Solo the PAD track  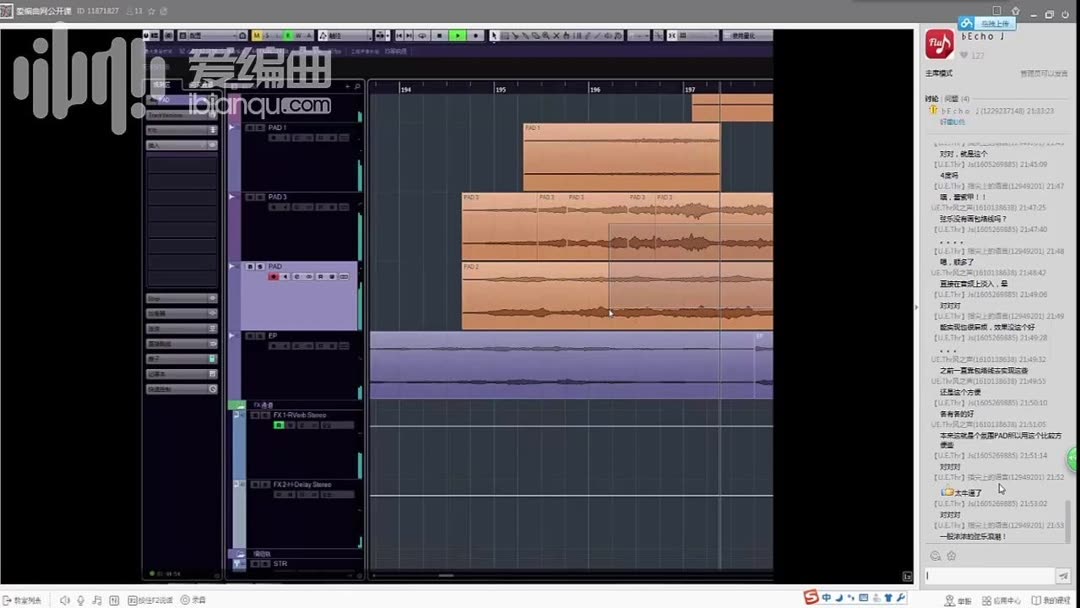pos(258,266)
